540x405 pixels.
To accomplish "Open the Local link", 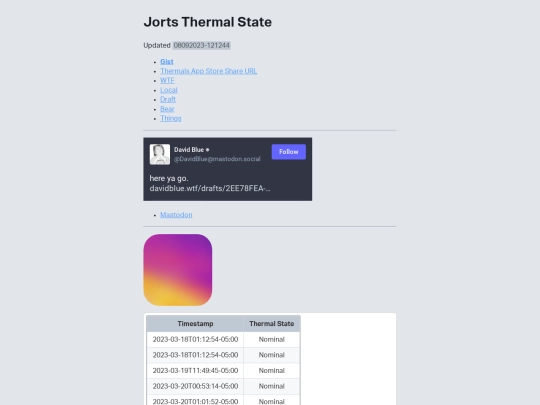I will click(169, 90).
